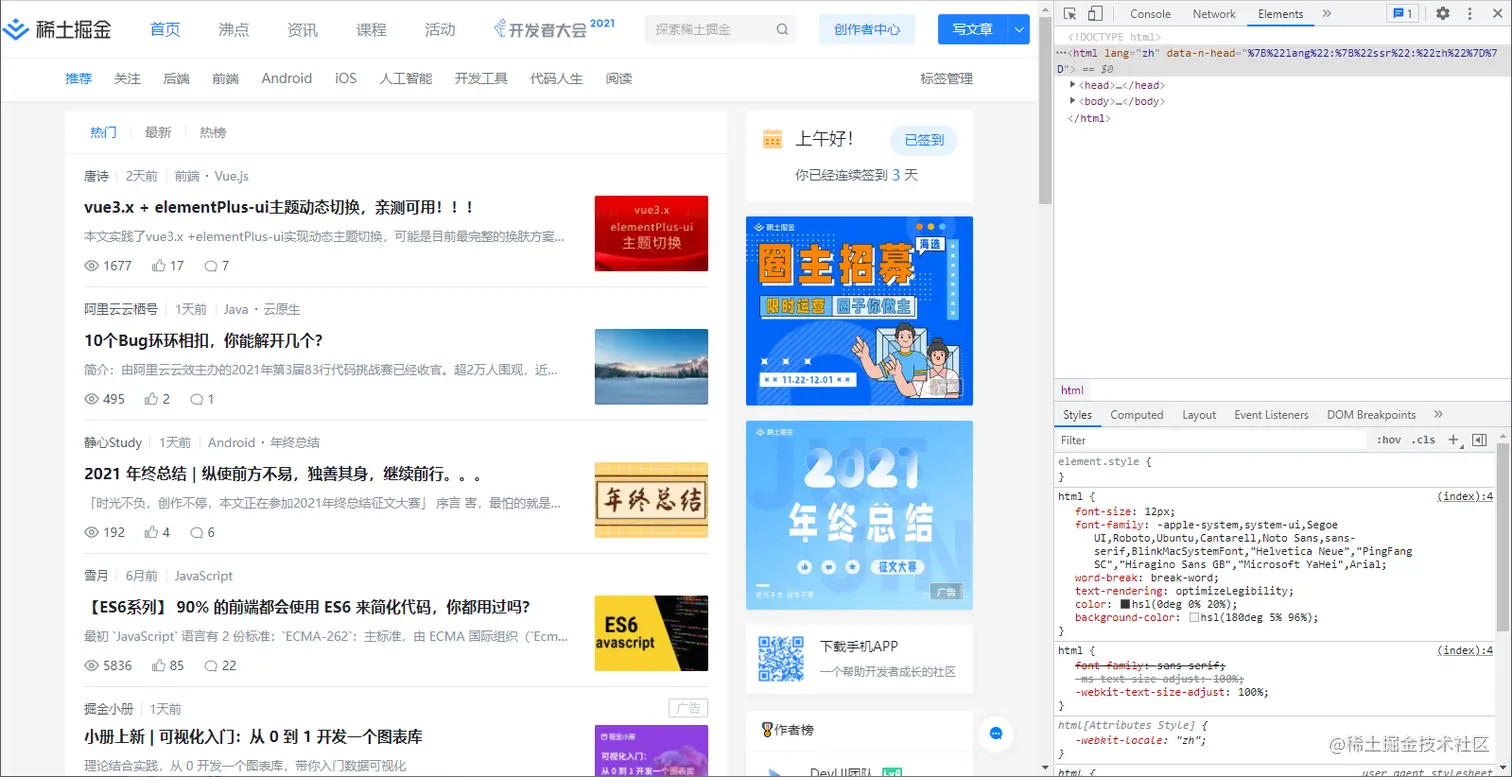Open DevTools settings gear icon
The image size is (1512, 777).
coord(1443,13)
